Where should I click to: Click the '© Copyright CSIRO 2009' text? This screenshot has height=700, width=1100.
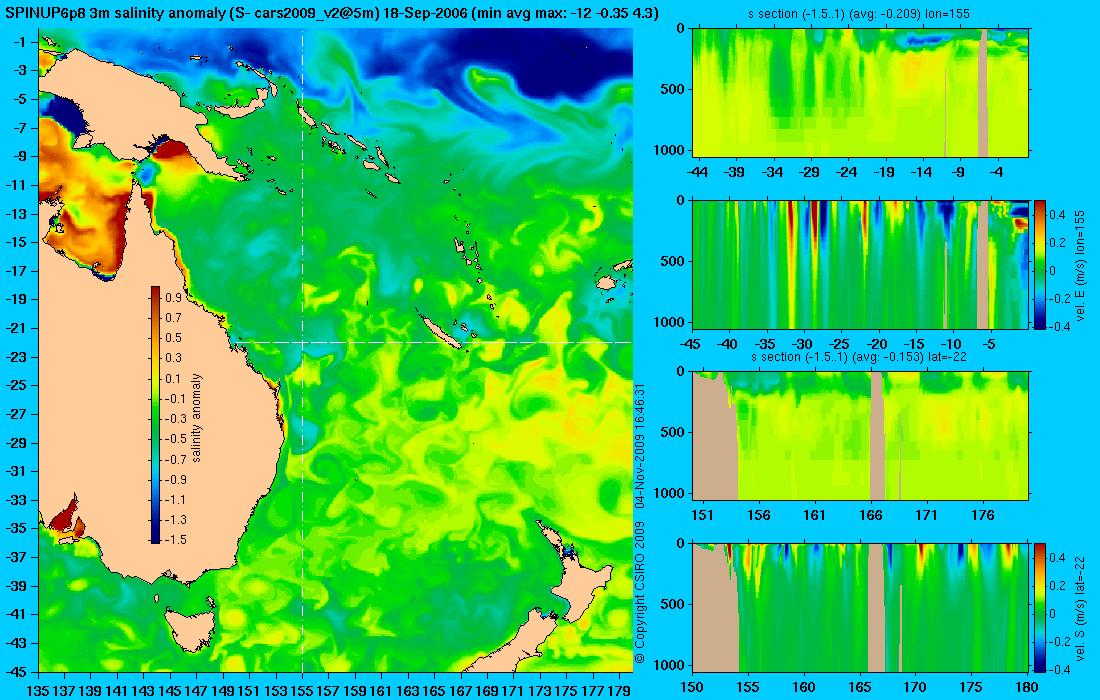639,593
